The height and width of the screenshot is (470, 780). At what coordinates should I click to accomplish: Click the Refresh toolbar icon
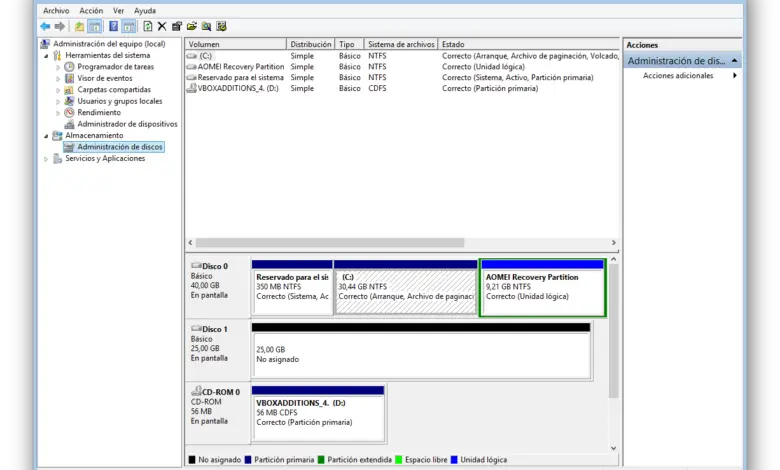tap(148, 26)
